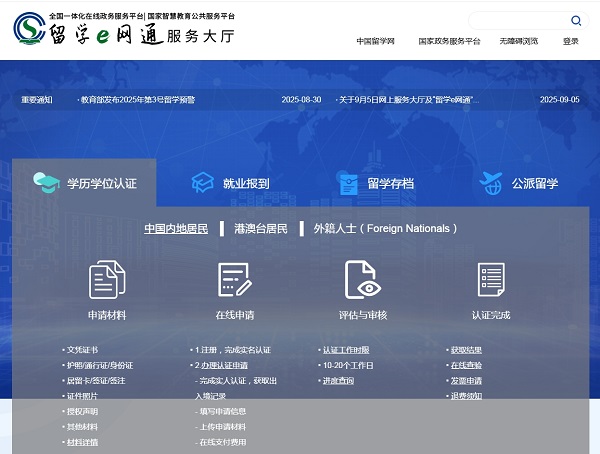600x454 pixels.
Task: Open the 进度查询 link
Action: click(x=338, y=381)
